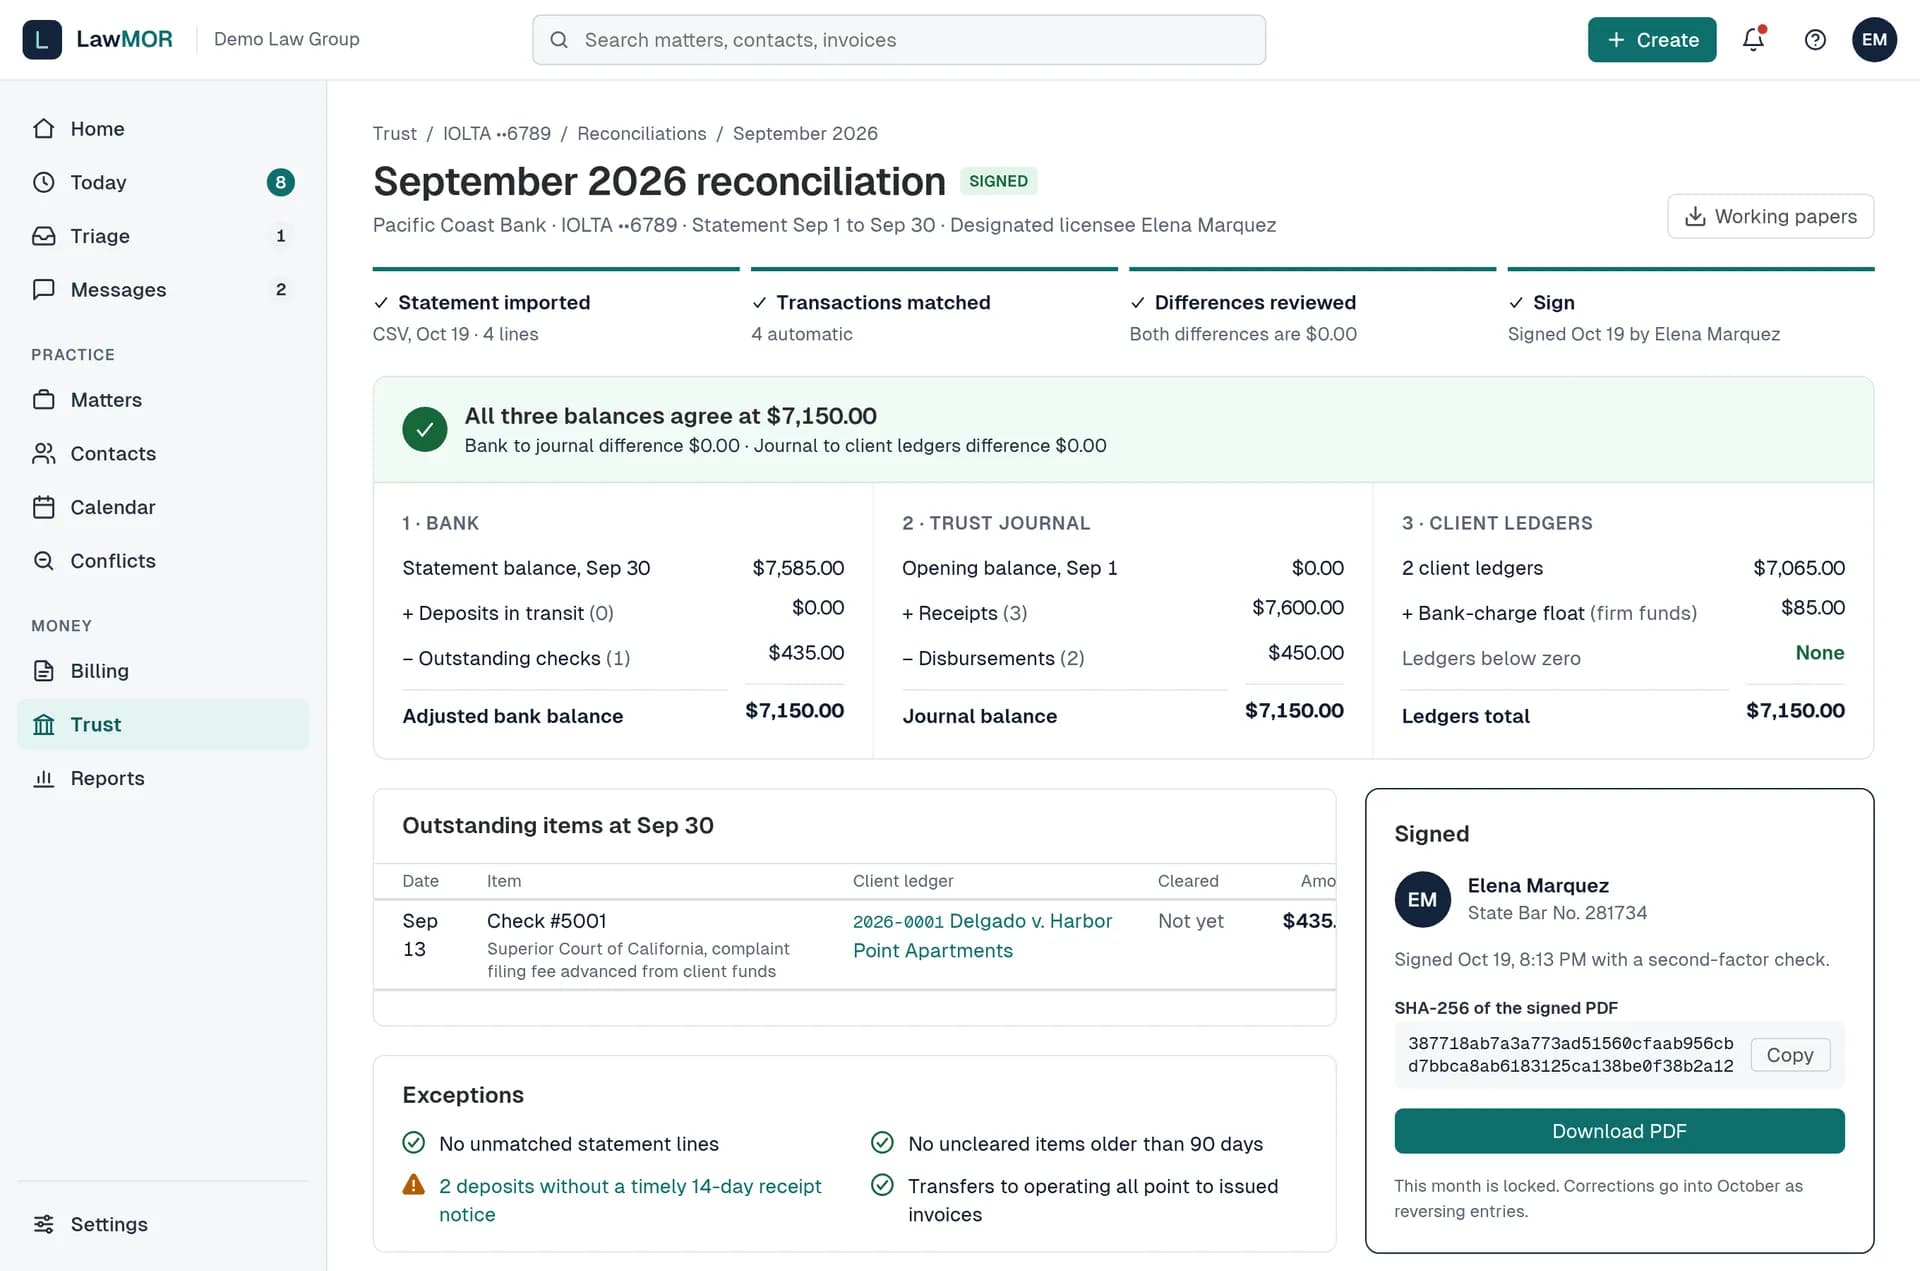
Task: Open the help question mark icon
Action: coord(1815,40)
